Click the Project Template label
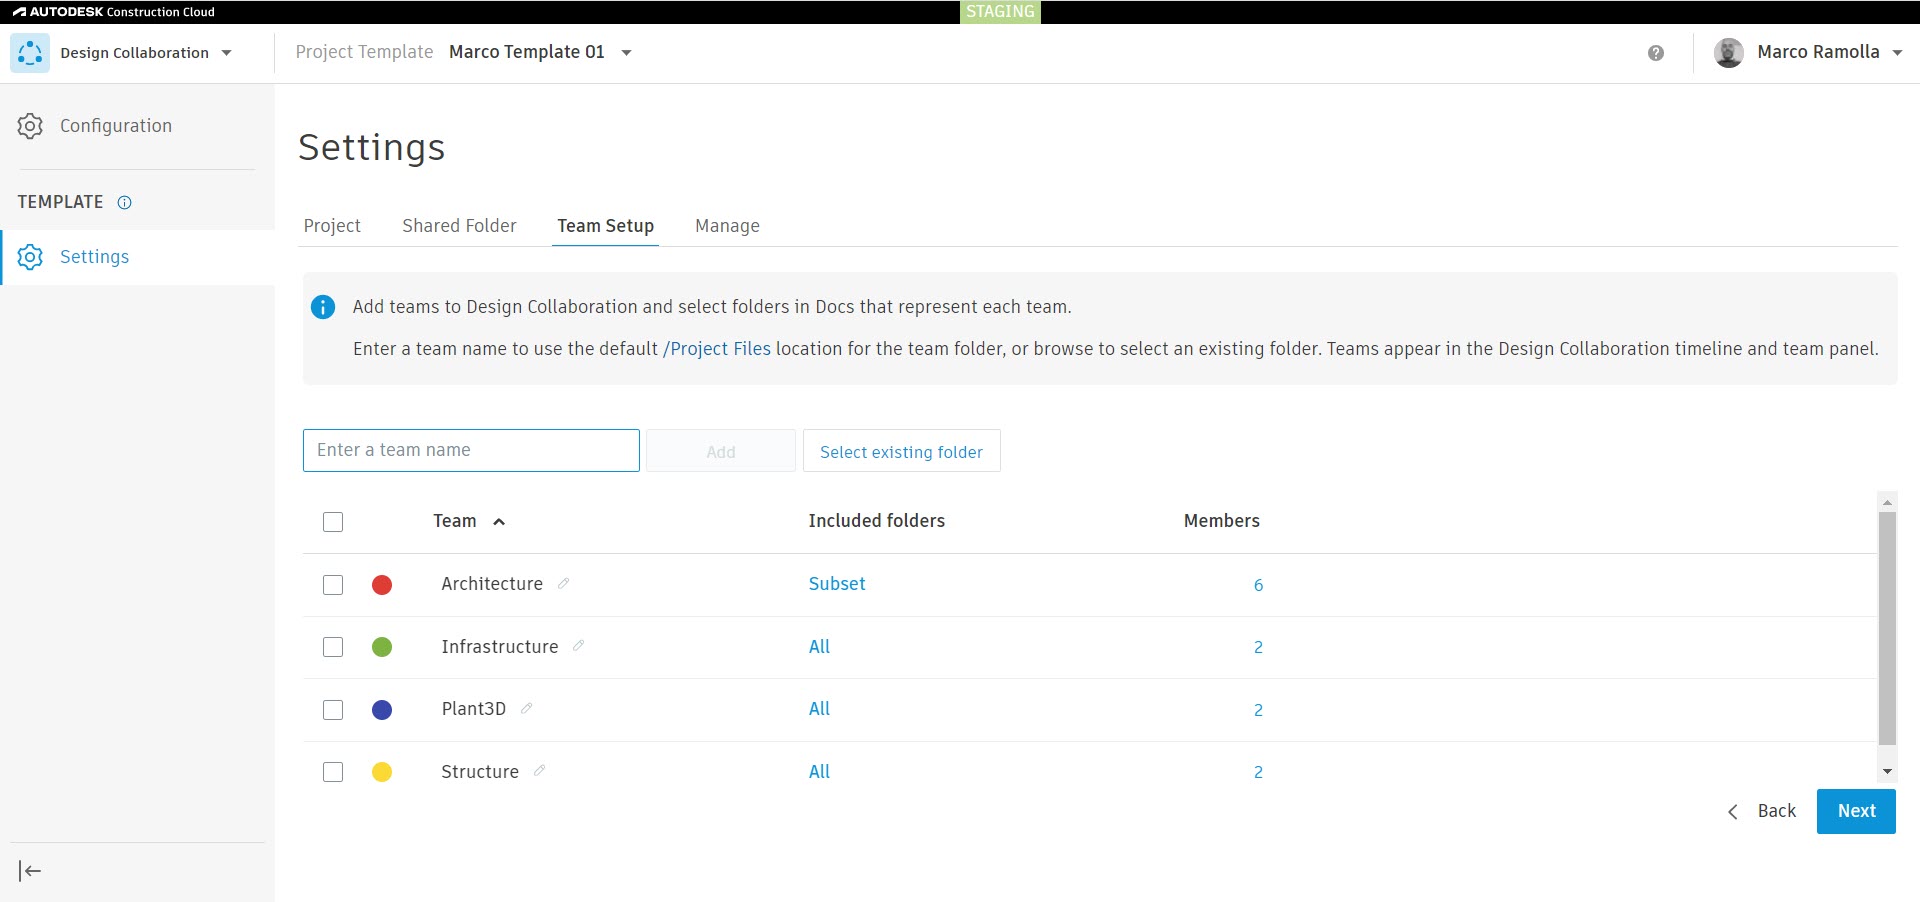 coord(364,52)
